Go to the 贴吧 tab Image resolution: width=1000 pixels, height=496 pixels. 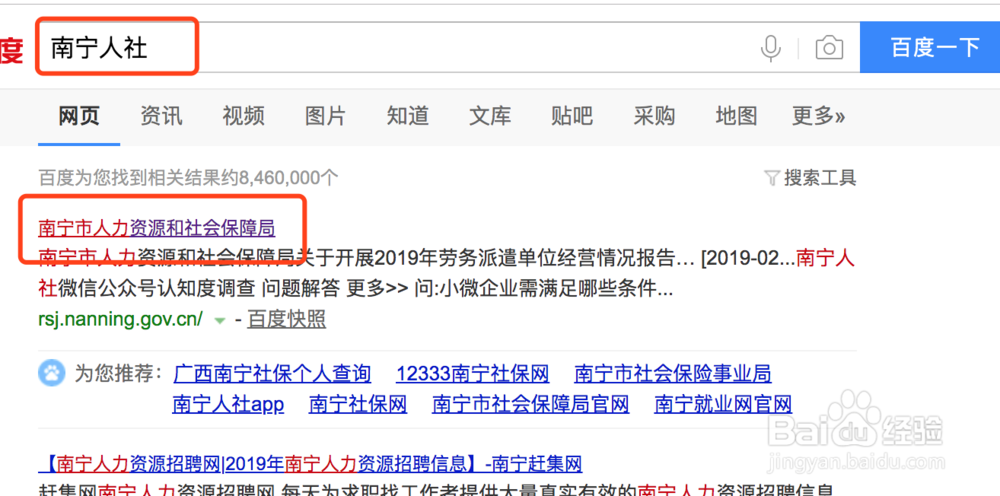(x=572, y=116)
